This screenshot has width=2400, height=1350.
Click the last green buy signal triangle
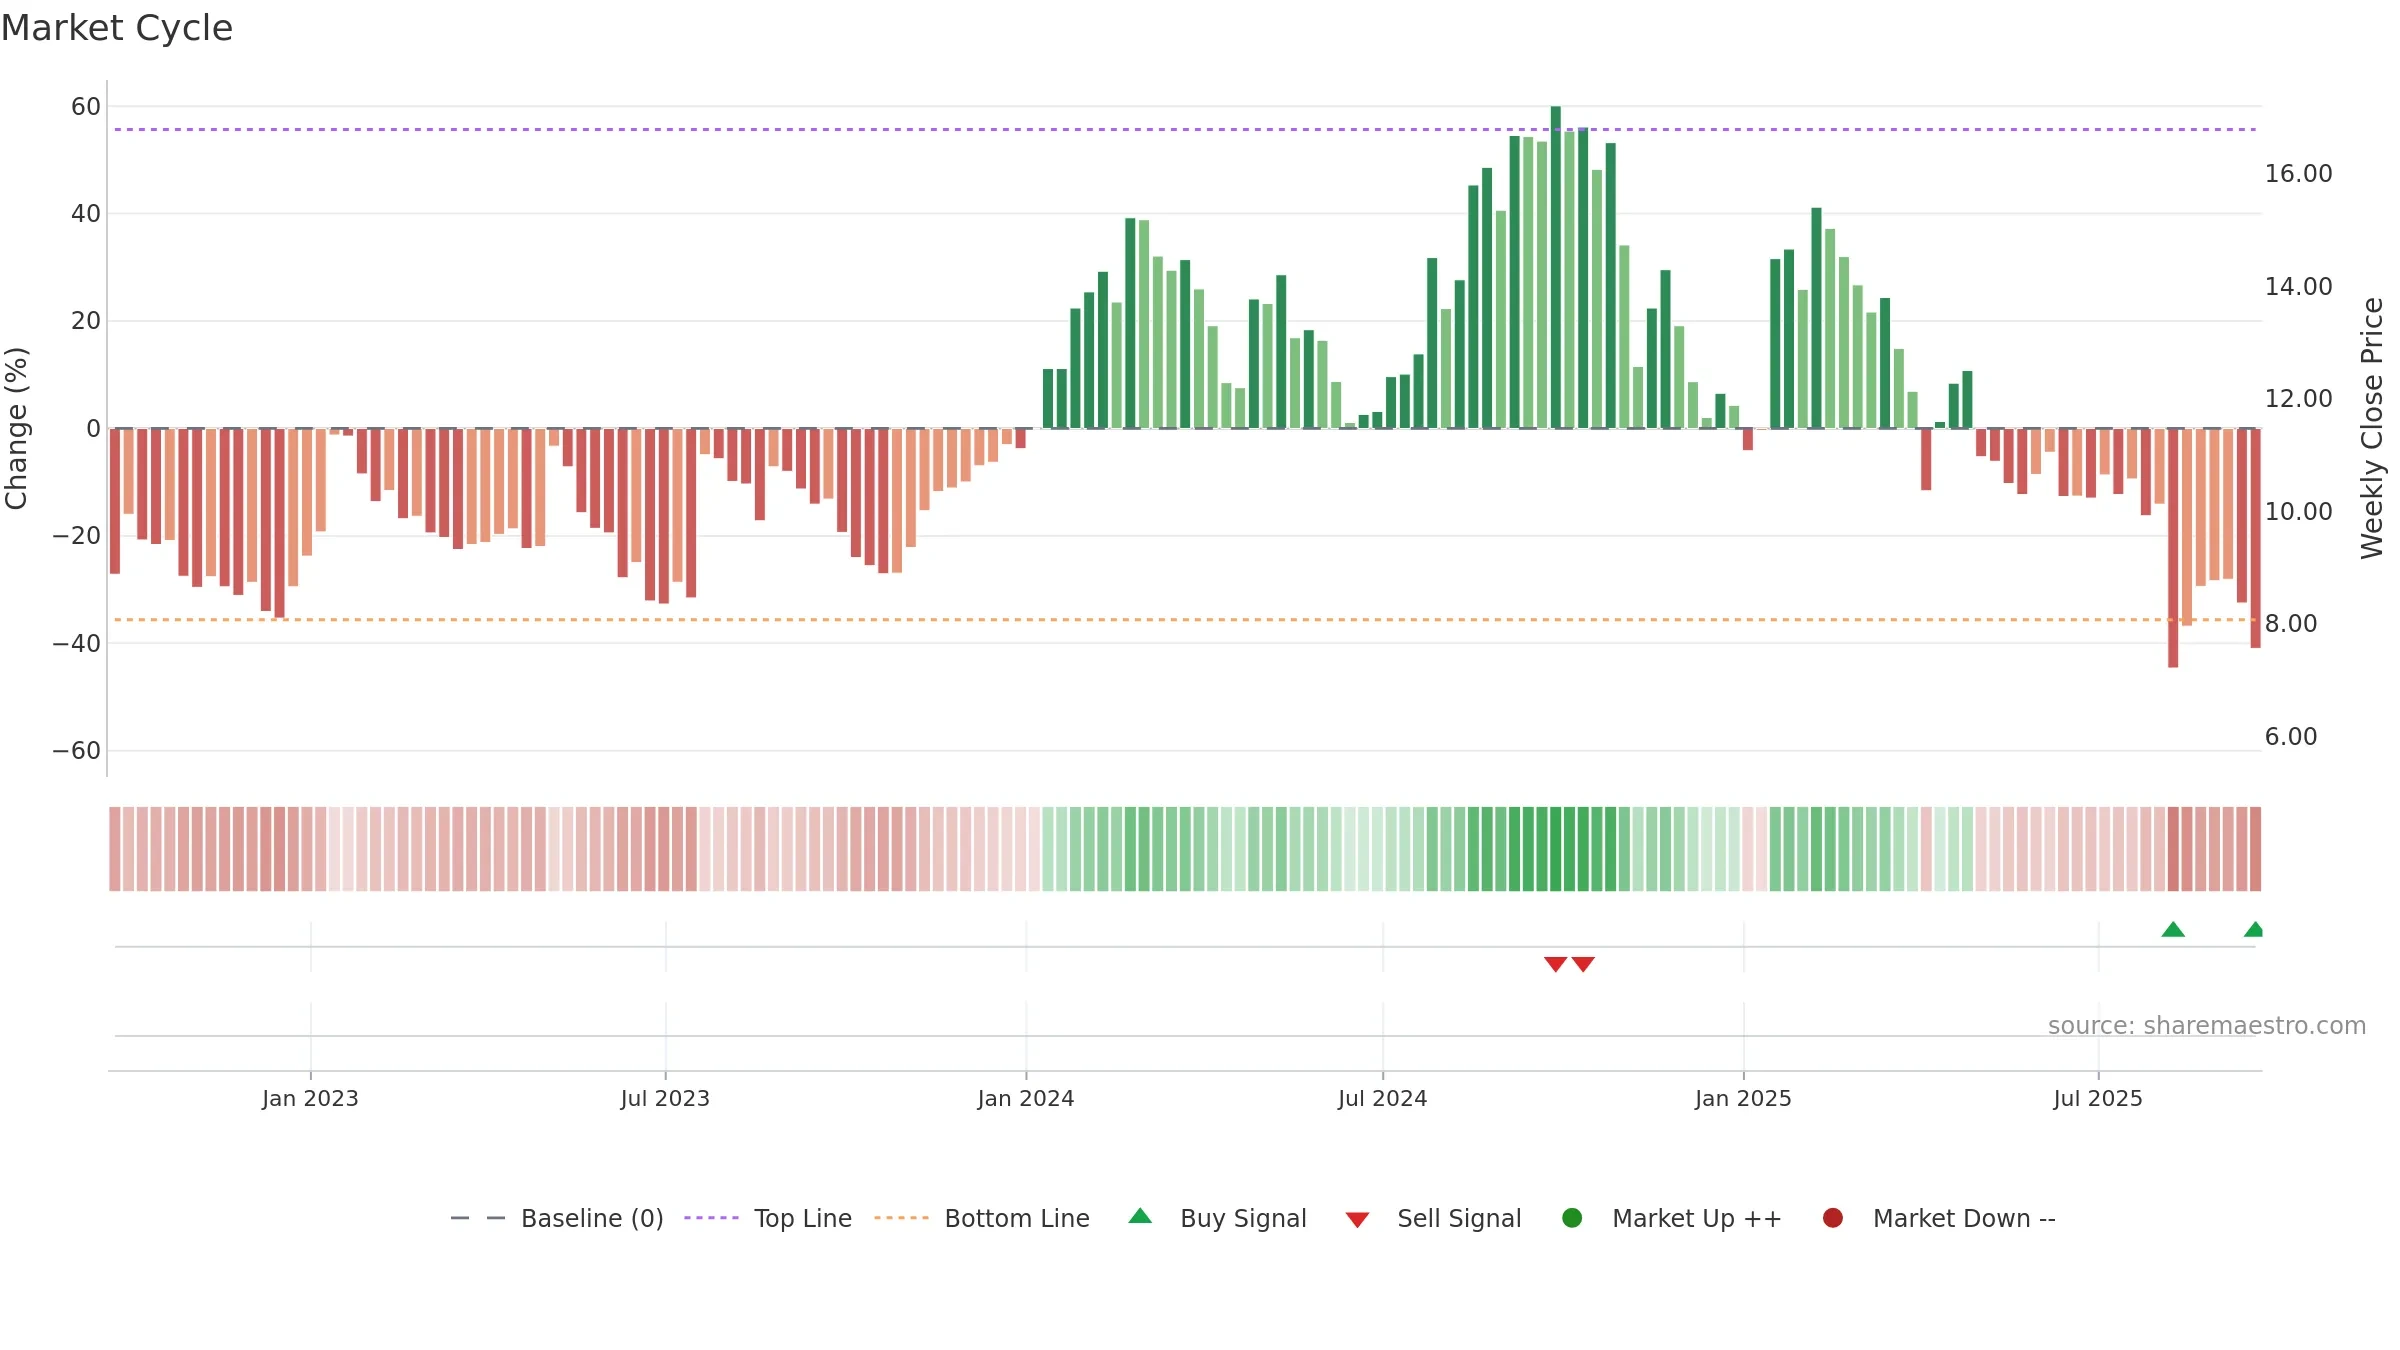coord(2254,929)
